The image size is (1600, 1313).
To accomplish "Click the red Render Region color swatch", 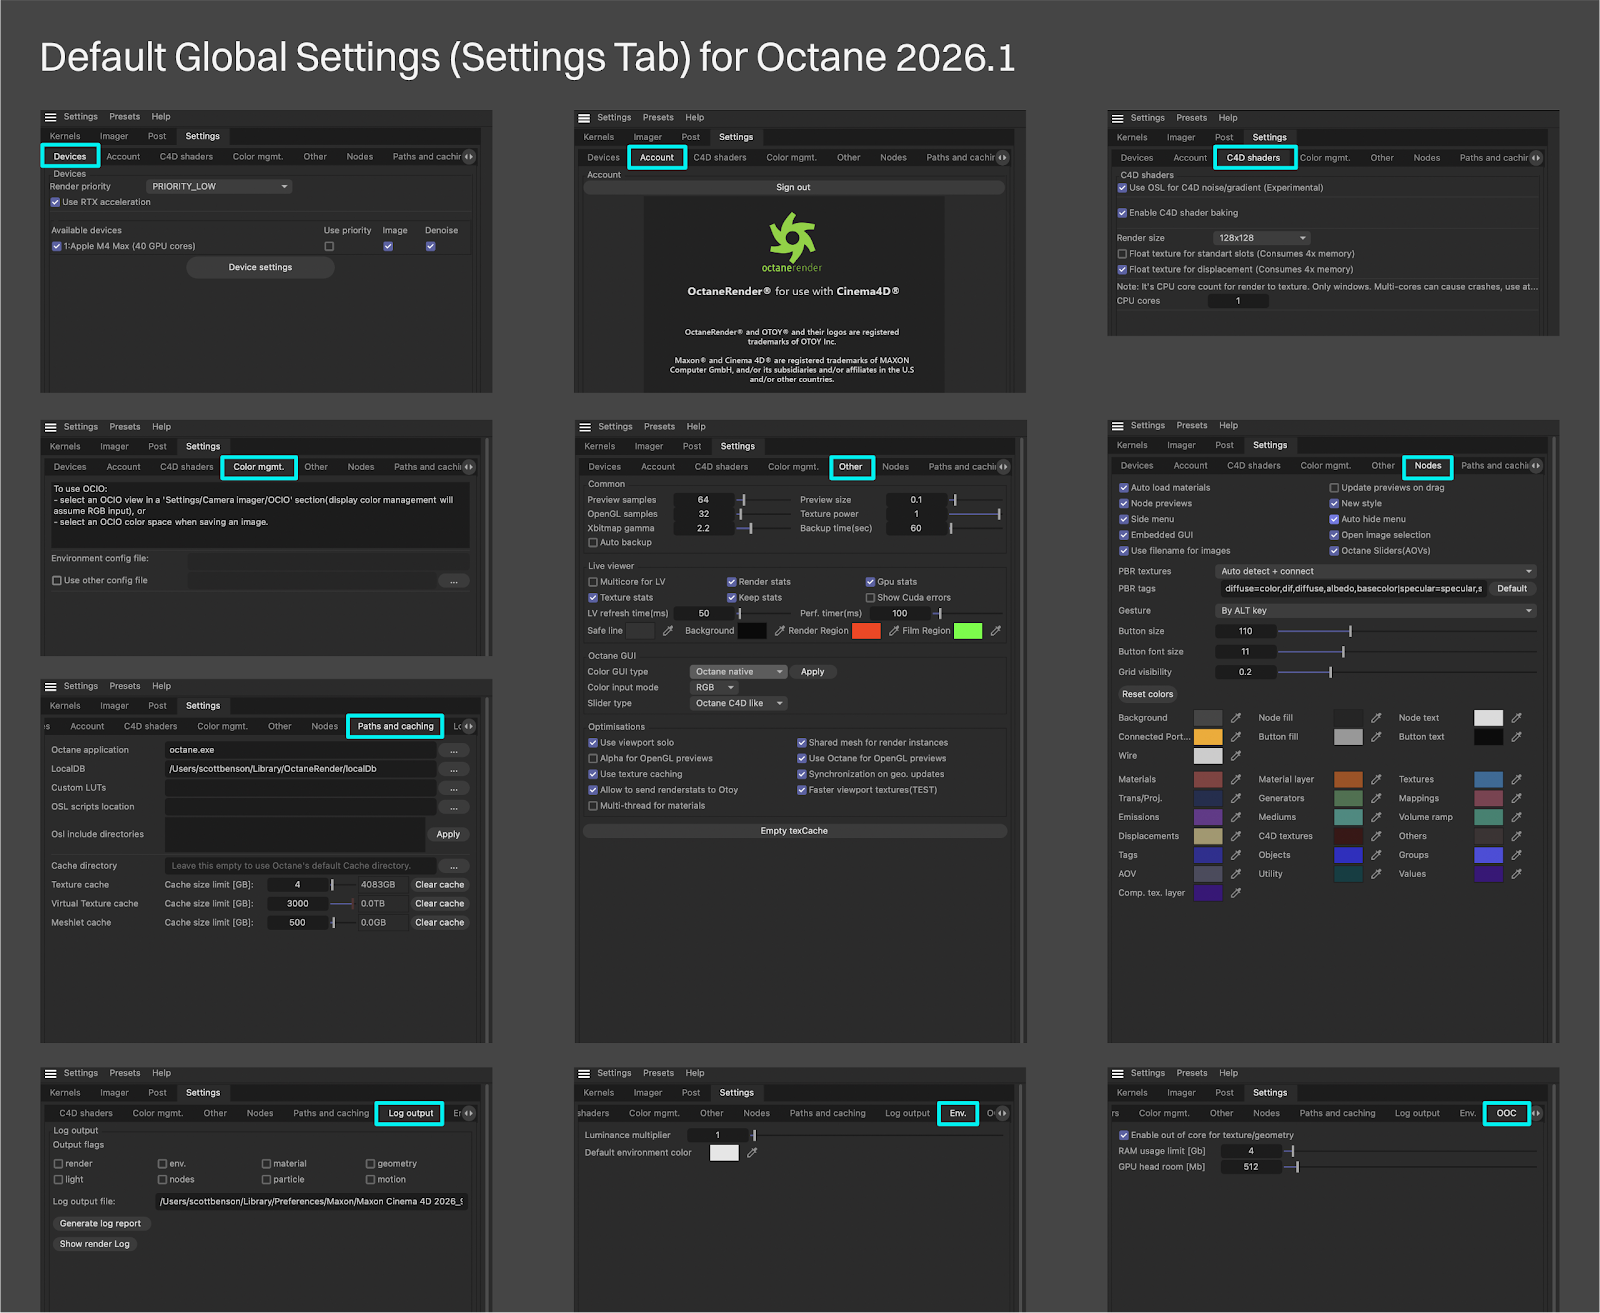I will tap(866, 631).
